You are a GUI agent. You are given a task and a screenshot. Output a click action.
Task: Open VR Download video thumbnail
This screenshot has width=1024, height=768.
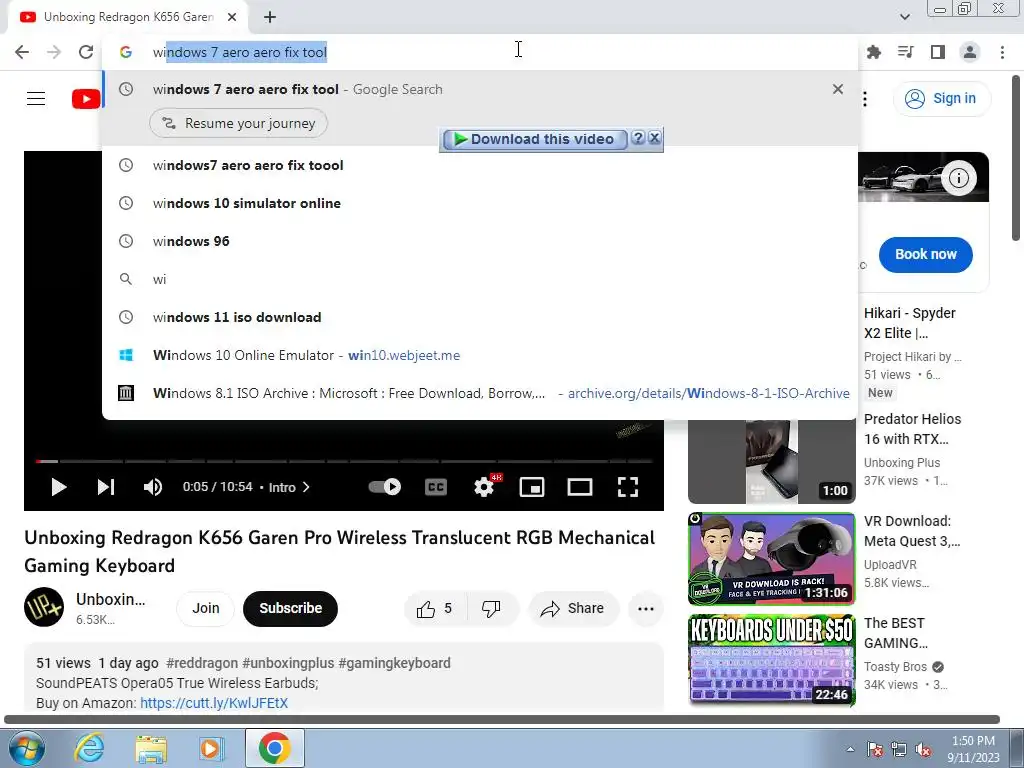(x=771, y=559)
